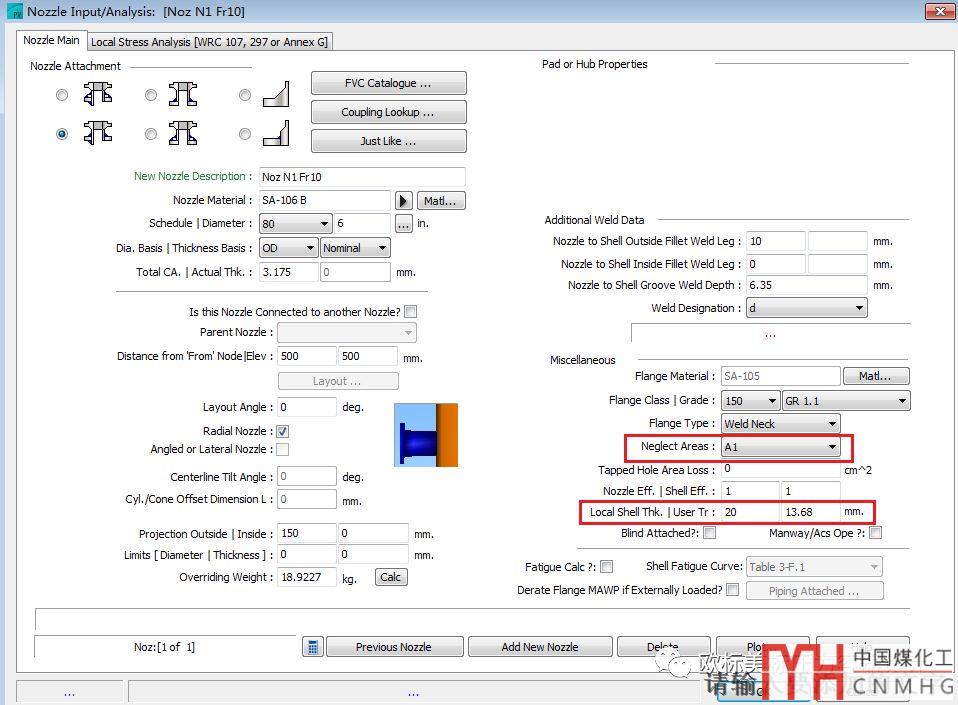The height and width of the screenshot is (705, 958).
Task: Click the third bottom-row stepped nozzle diagram icon
Action: pyautogui.click(x=276, y=133)
